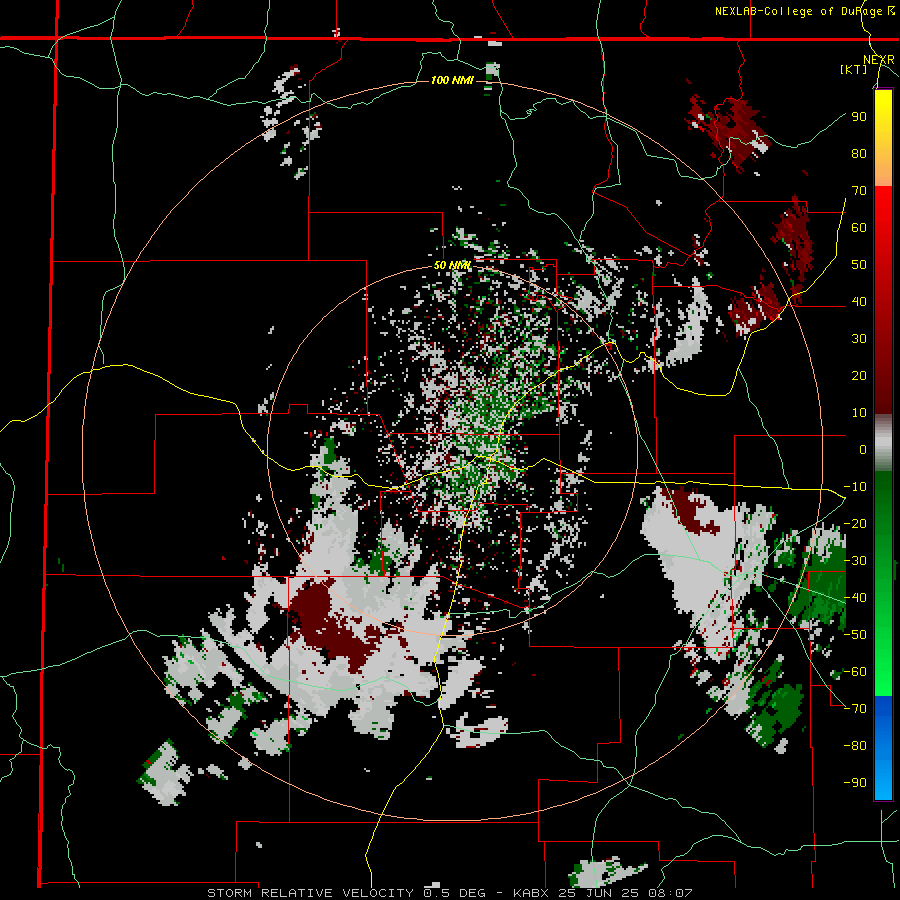This screenshot has height=900, width=900.
Task: Click the -60 knot legend value
Action: pos(855,672)
